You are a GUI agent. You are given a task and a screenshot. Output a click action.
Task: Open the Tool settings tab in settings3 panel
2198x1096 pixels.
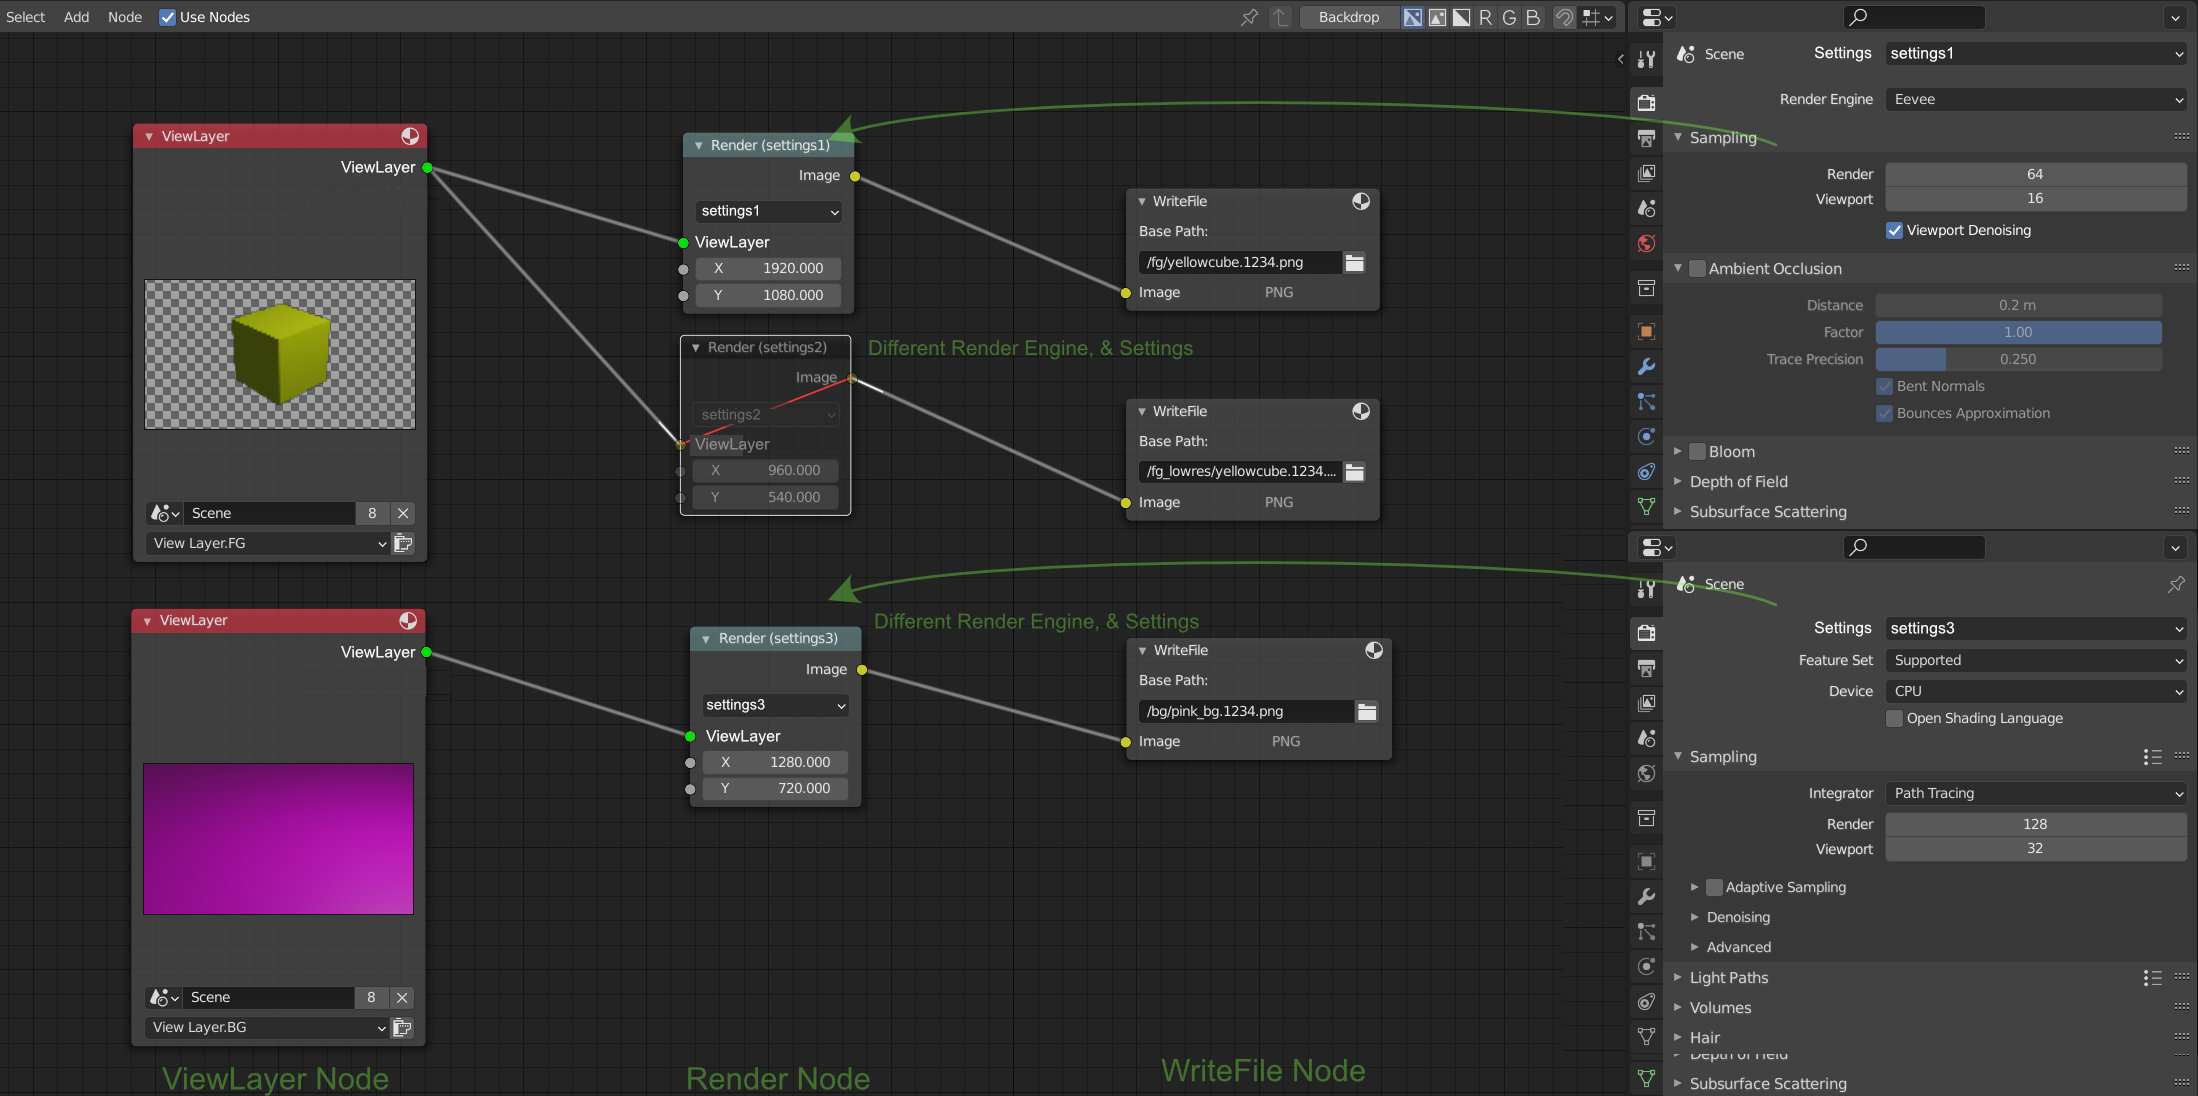pos(1646,589)
